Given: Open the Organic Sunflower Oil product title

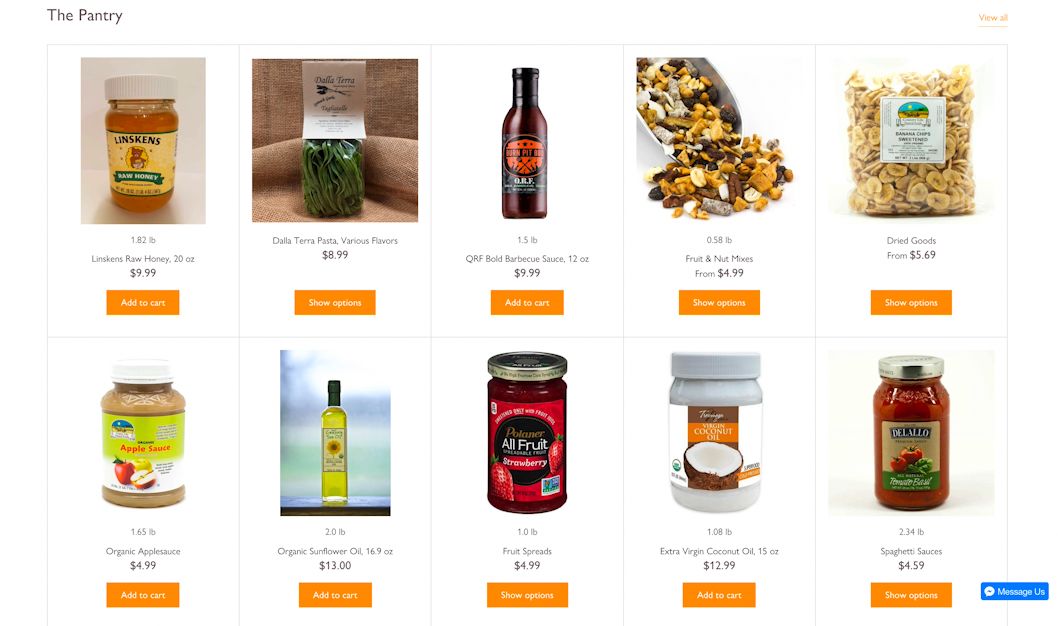Looking at the screenshot, I should (x=335, y=551).
